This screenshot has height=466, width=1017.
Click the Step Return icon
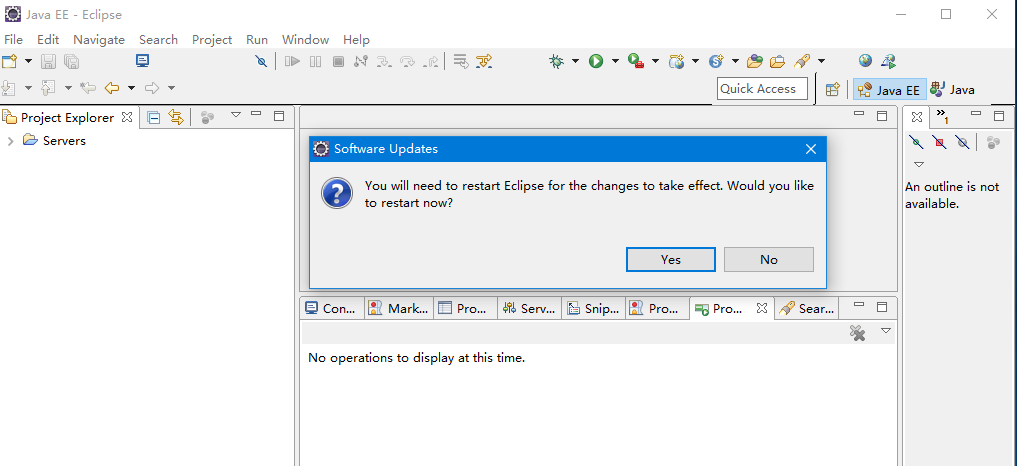(431, 62)
